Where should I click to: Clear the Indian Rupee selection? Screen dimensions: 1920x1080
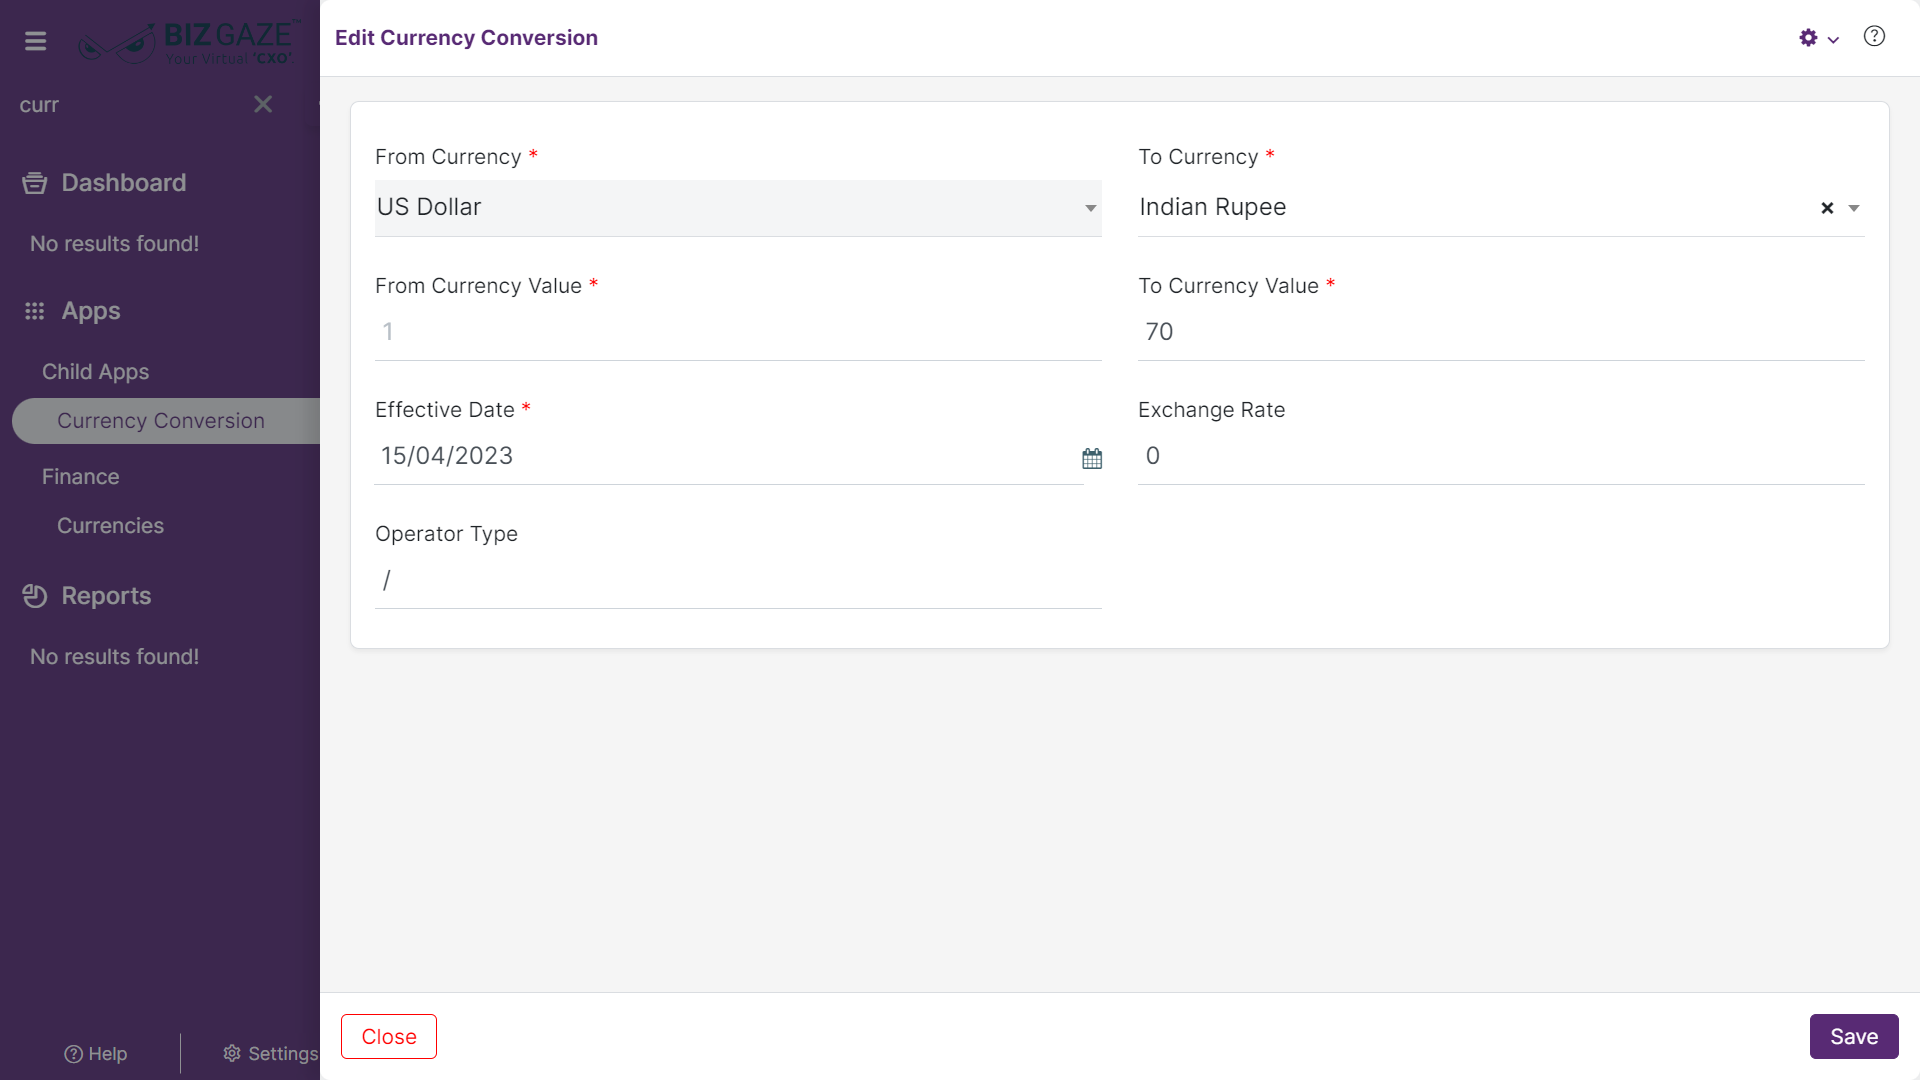tap(1827, 208)
